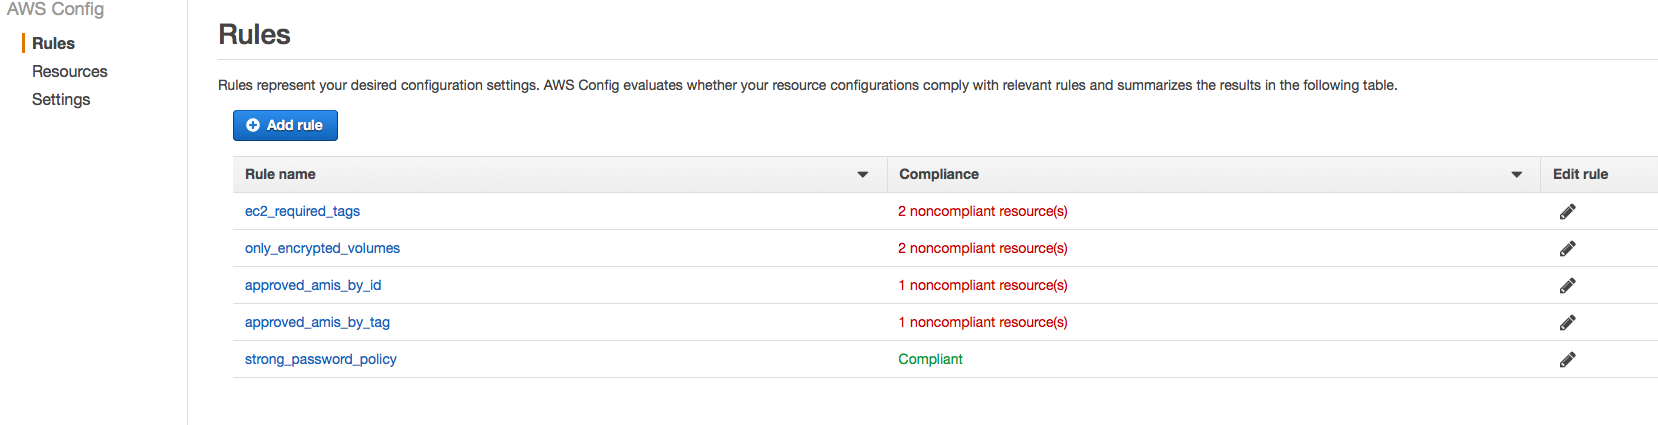Open the only_encrypted_volumes rule

click(322, 248)
